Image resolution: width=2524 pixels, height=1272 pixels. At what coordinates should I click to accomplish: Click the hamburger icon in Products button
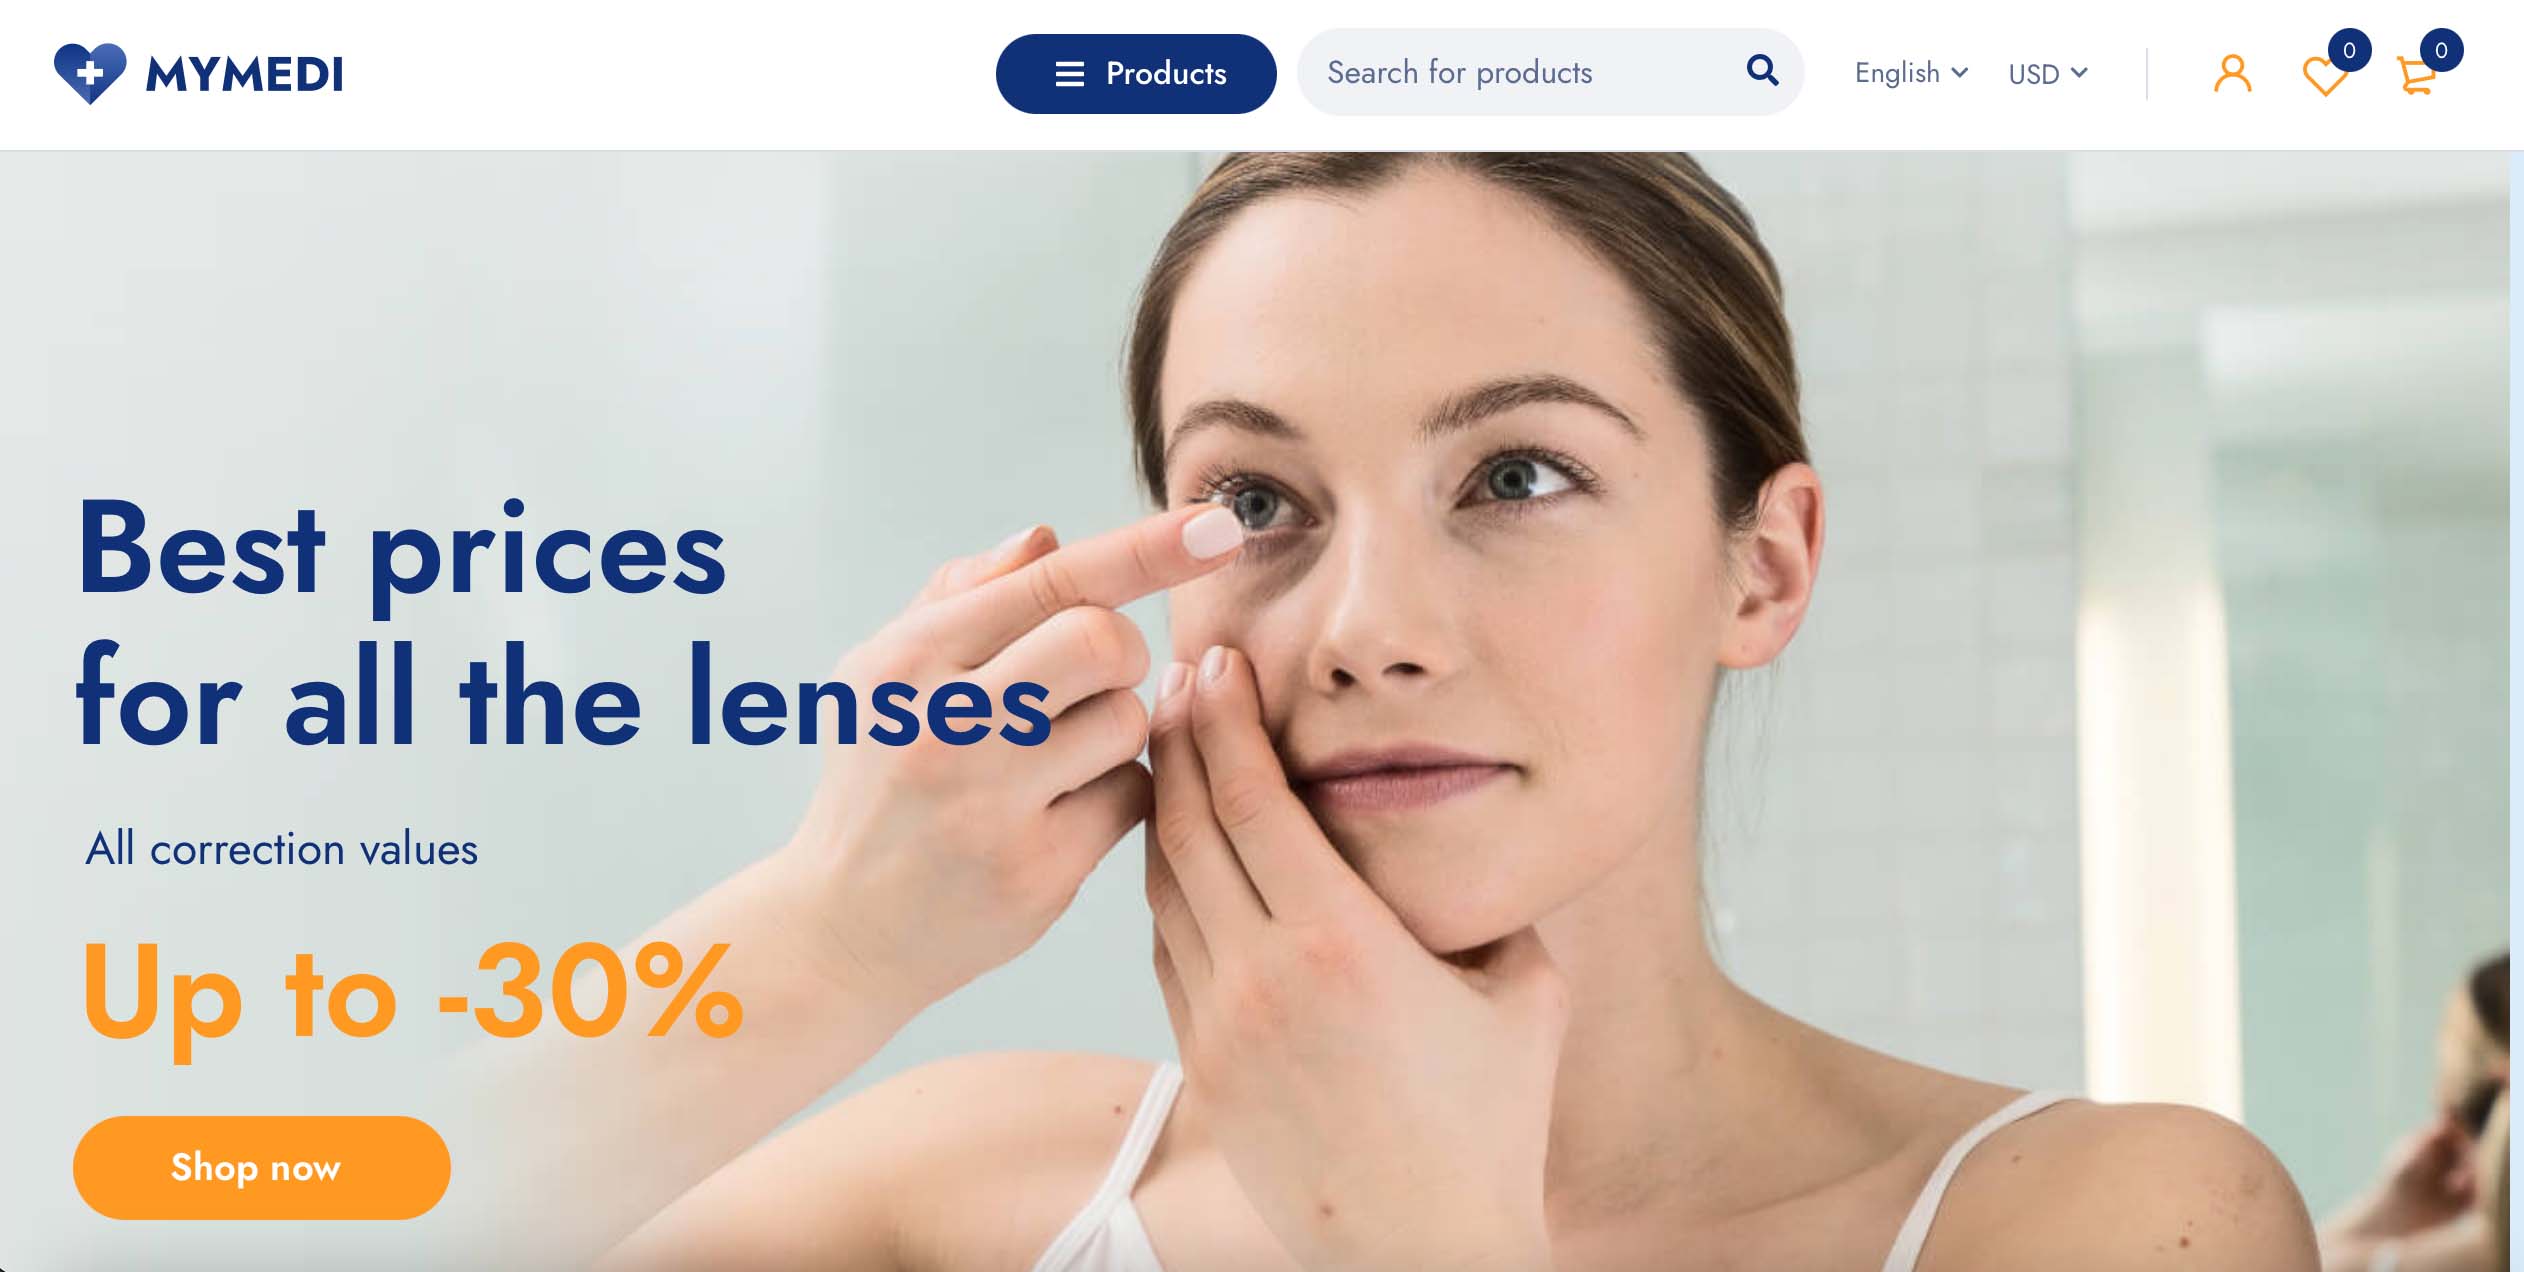click(x=1070, y=74)
